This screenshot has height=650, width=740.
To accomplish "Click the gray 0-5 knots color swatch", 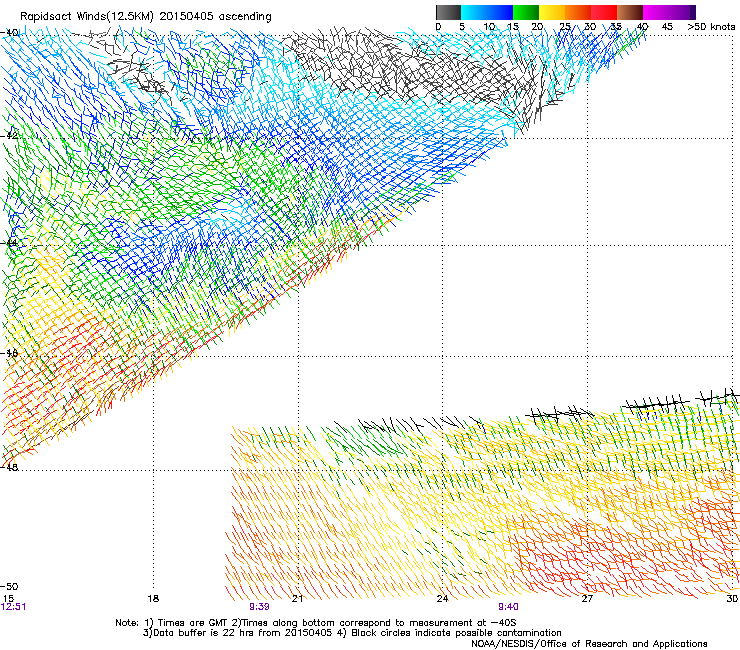I will (448, 12).
